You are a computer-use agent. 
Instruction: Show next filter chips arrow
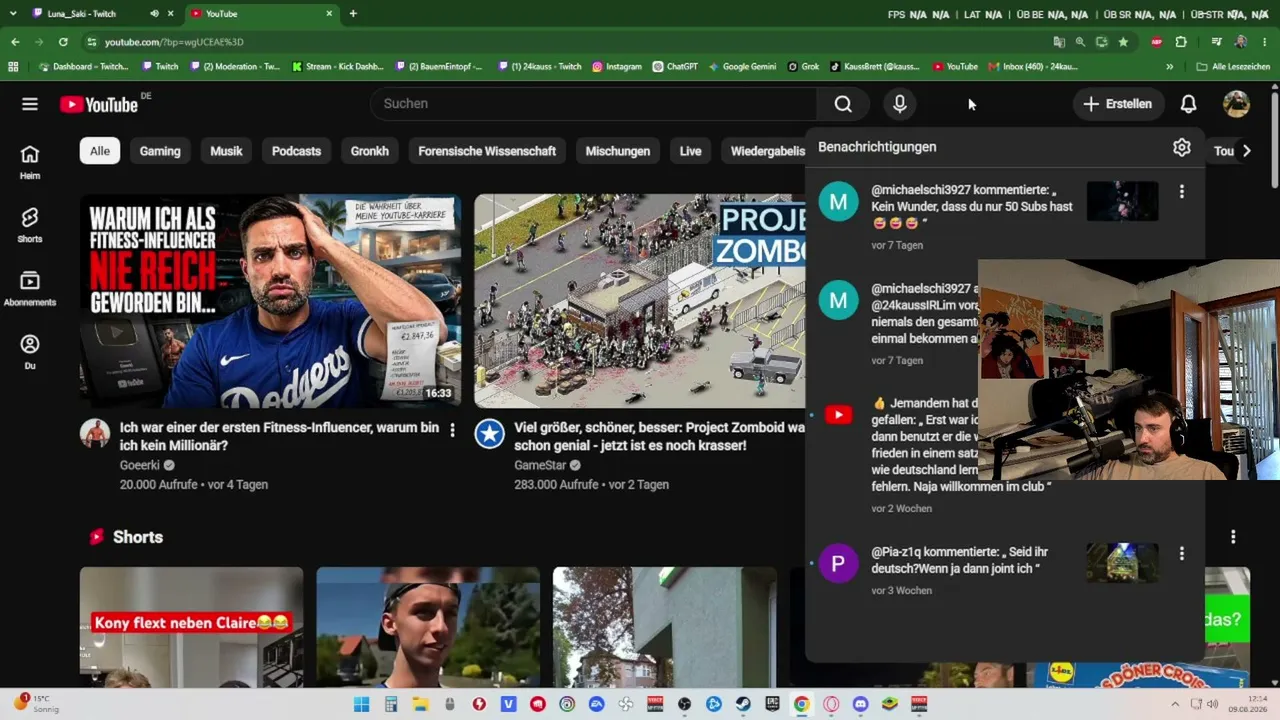point(1246,151)
